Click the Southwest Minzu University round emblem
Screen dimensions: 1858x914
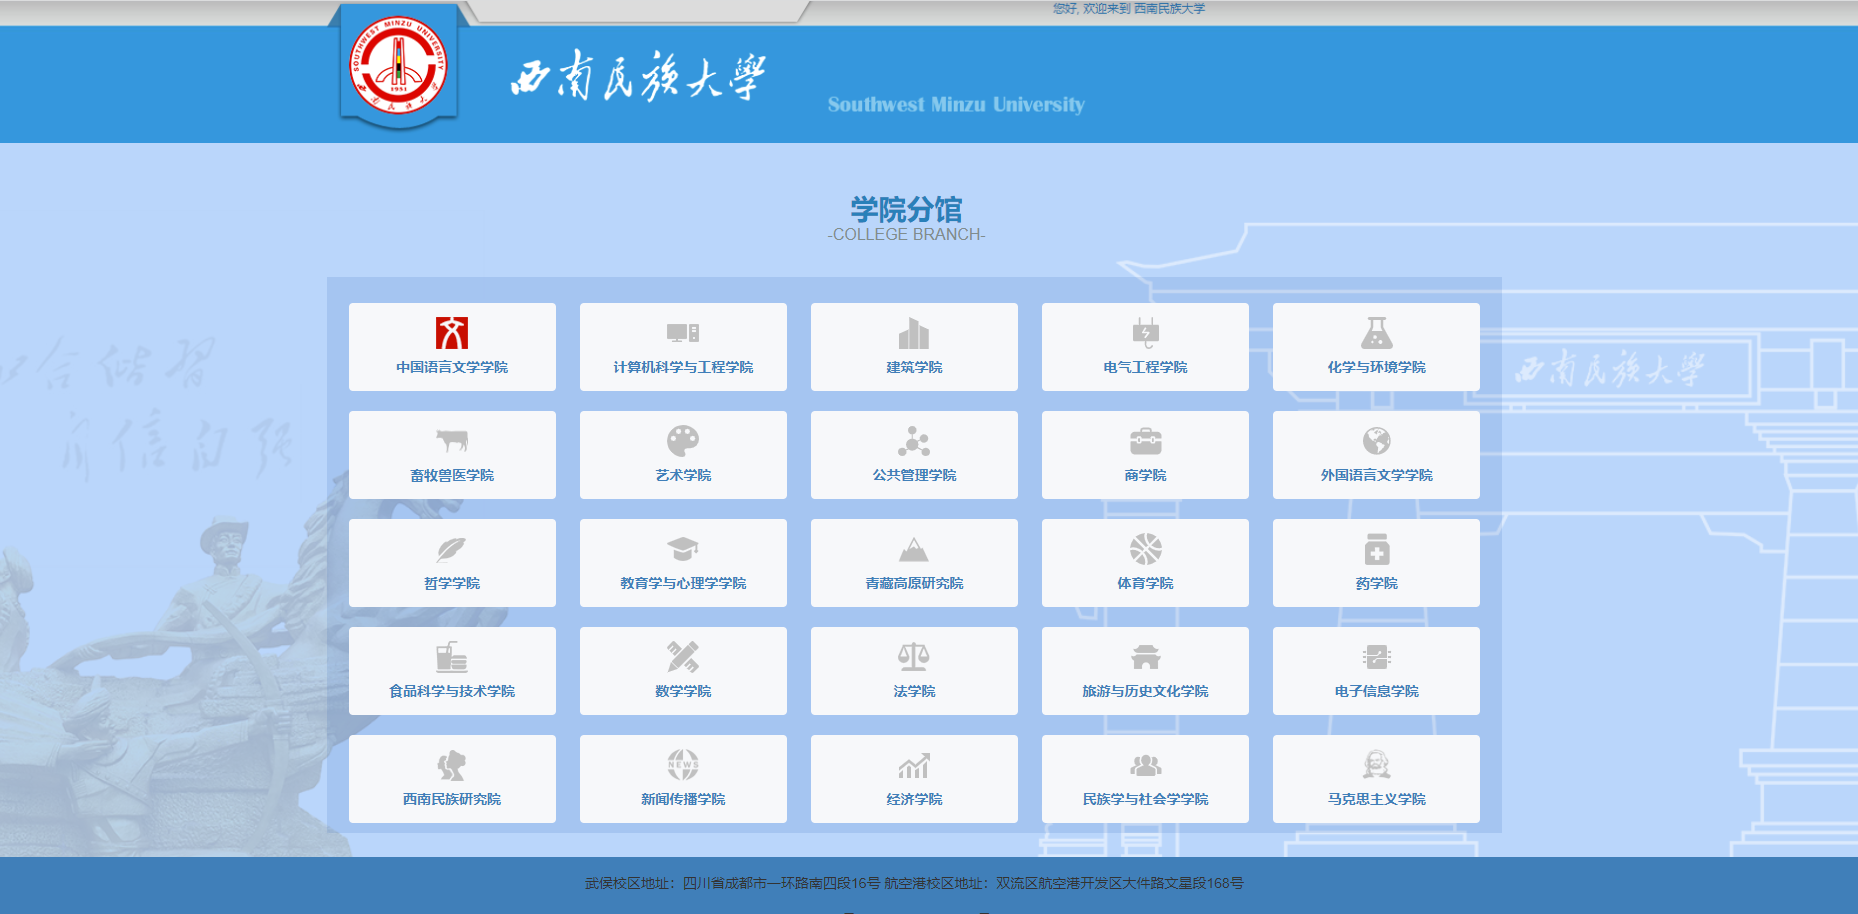398,65
